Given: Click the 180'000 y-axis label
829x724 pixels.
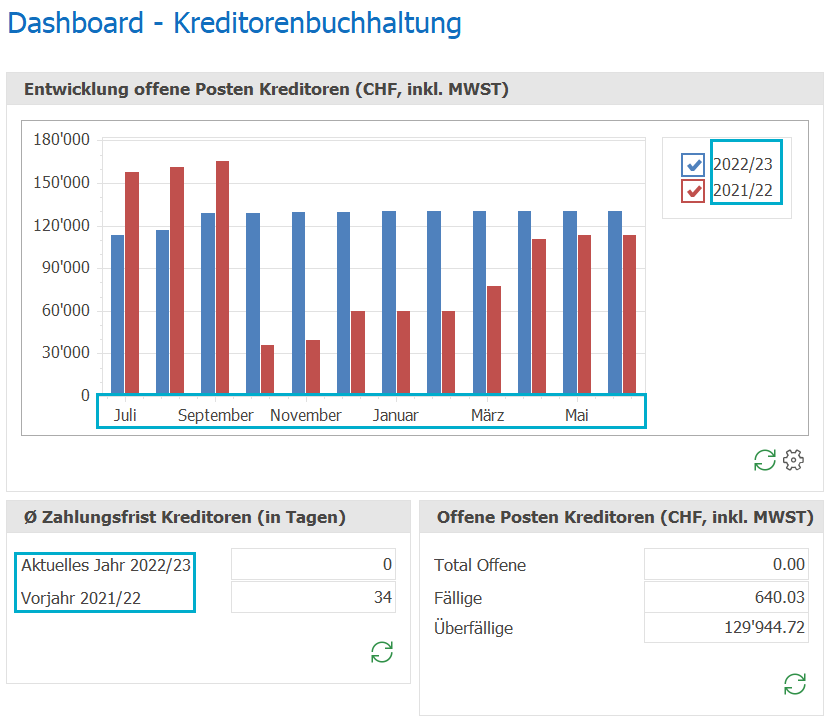Looking at the screenshot, I should [x=61, y=140].
